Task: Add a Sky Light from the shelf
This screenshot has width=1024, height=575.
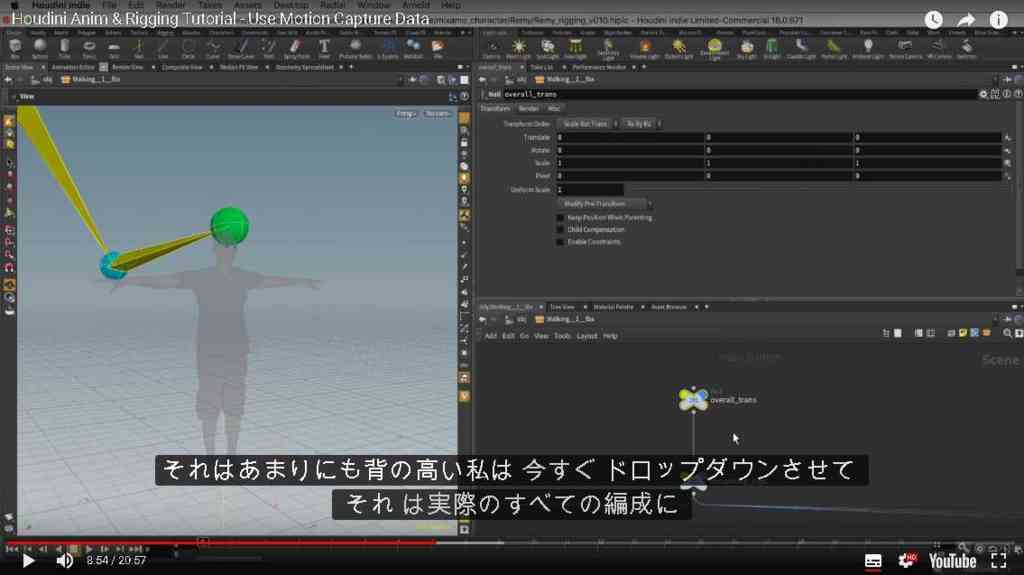Action: point(746,48)
